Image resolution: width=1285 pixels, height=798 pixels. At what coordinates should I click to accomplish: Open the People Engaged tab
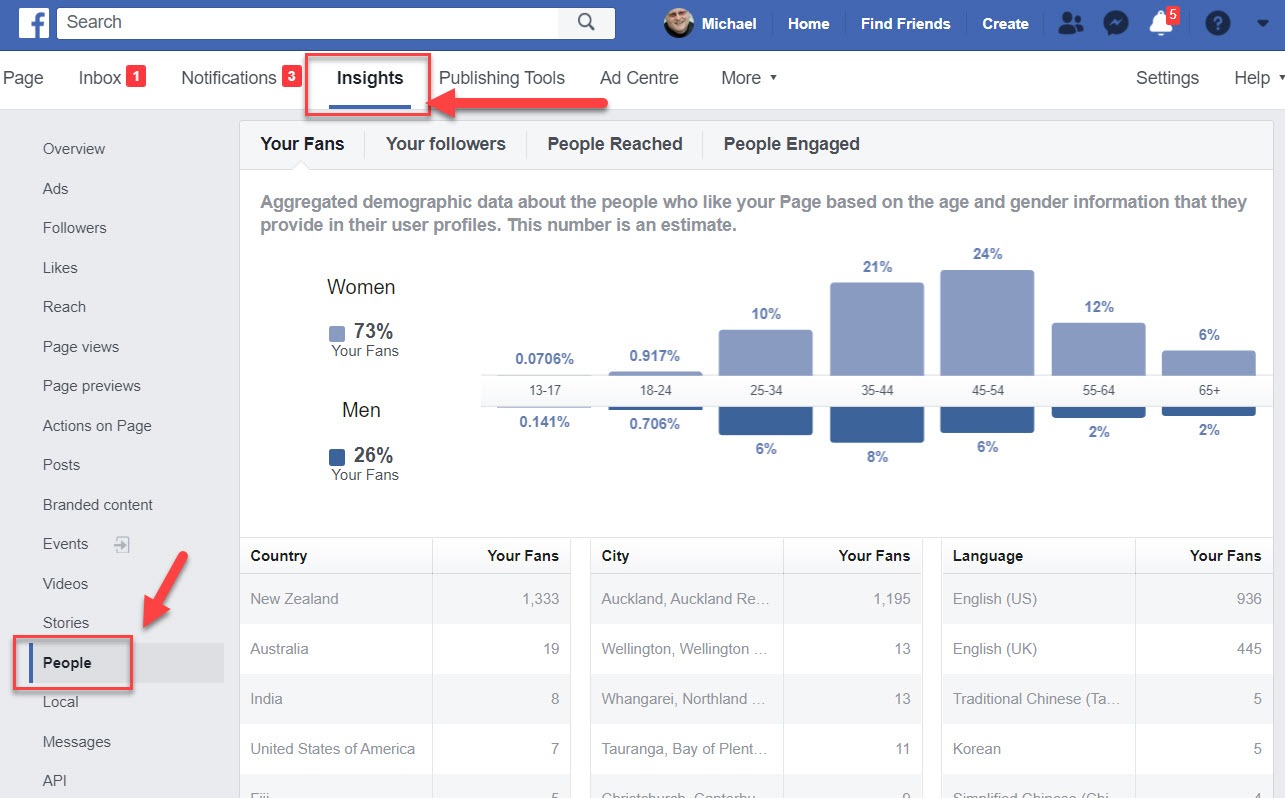coord(791,144)
